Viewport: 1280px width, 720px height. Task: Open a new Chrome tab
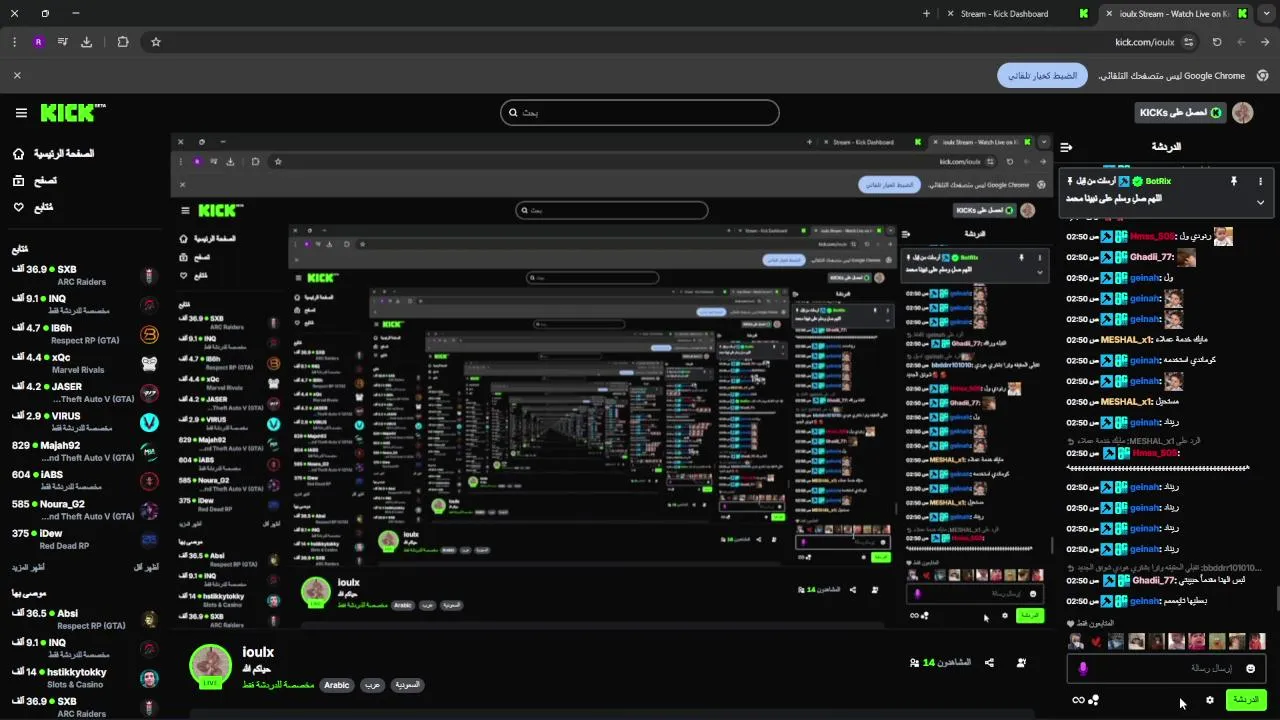[x=926, y=14]
